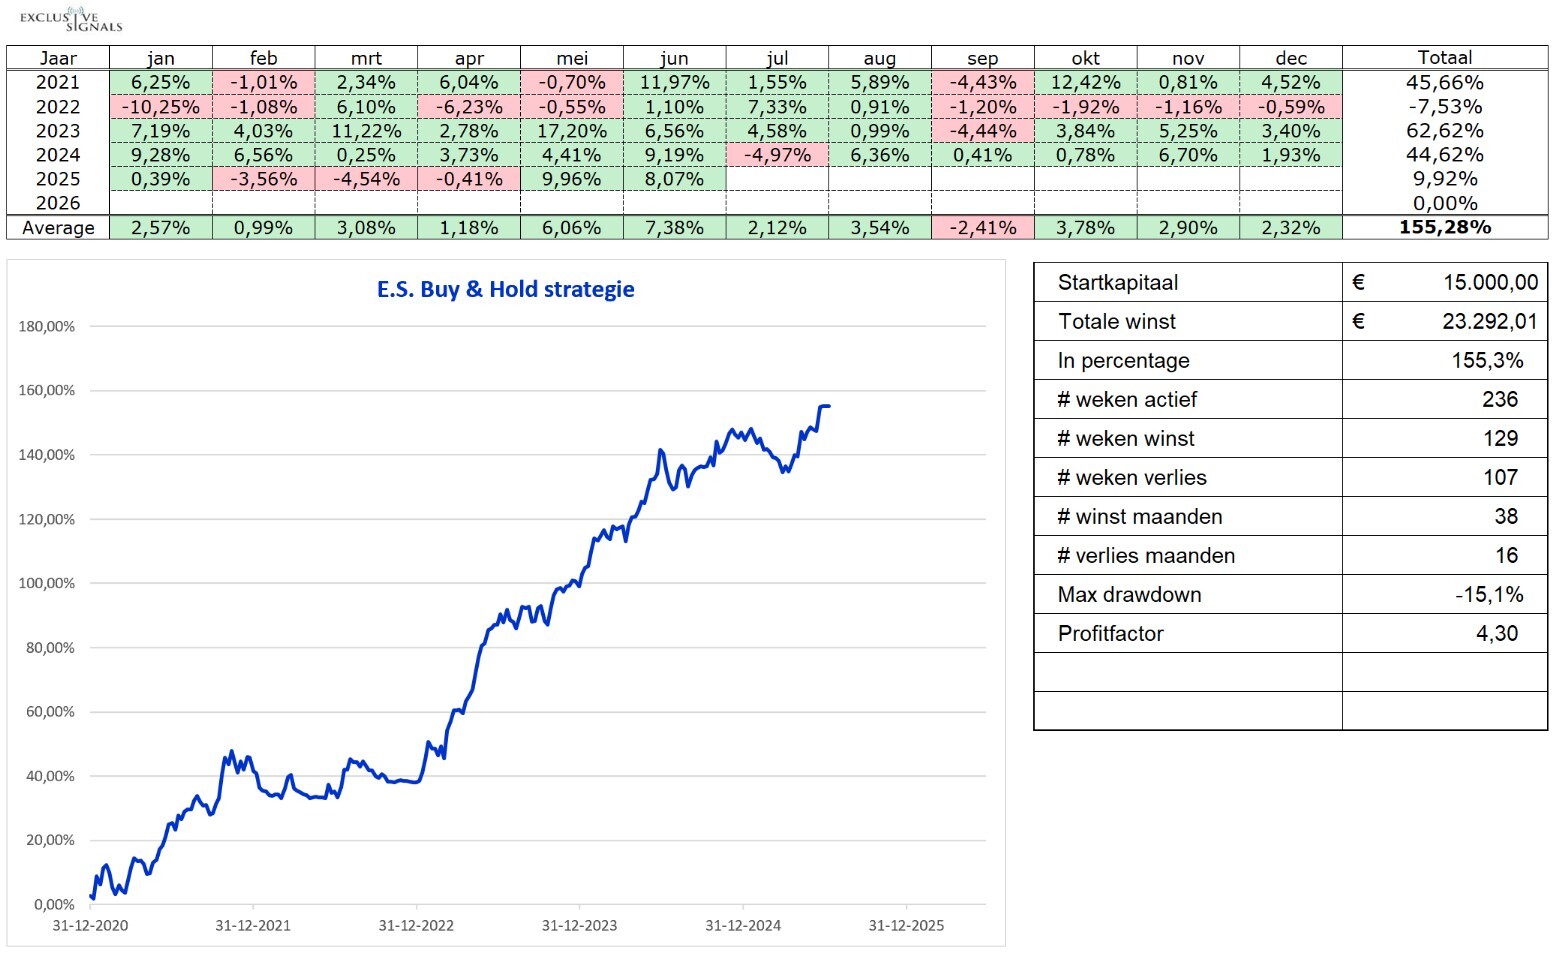Select the '# weken actief' value 236
Screen dimensions: 1561x954
1499,400
